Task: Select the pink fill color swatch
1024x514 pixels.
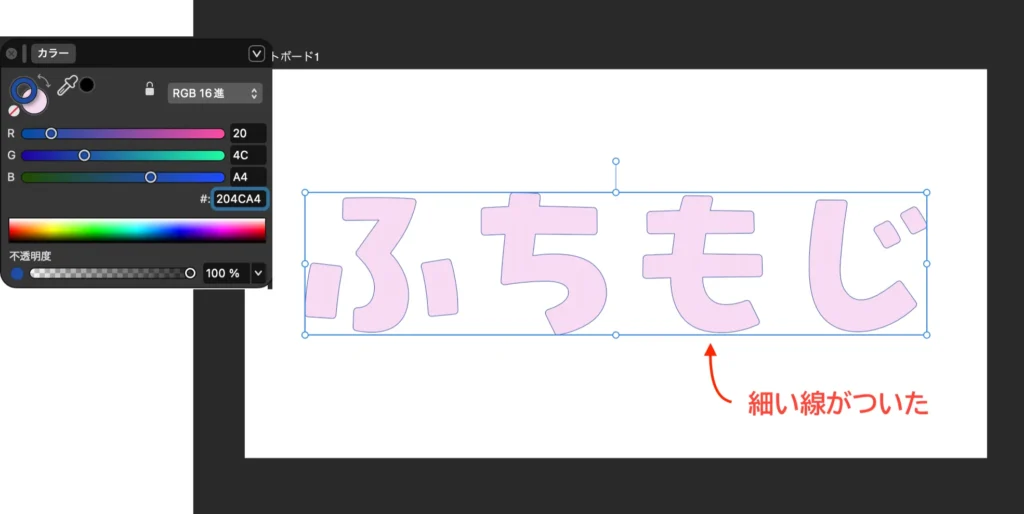Action: 36,101
